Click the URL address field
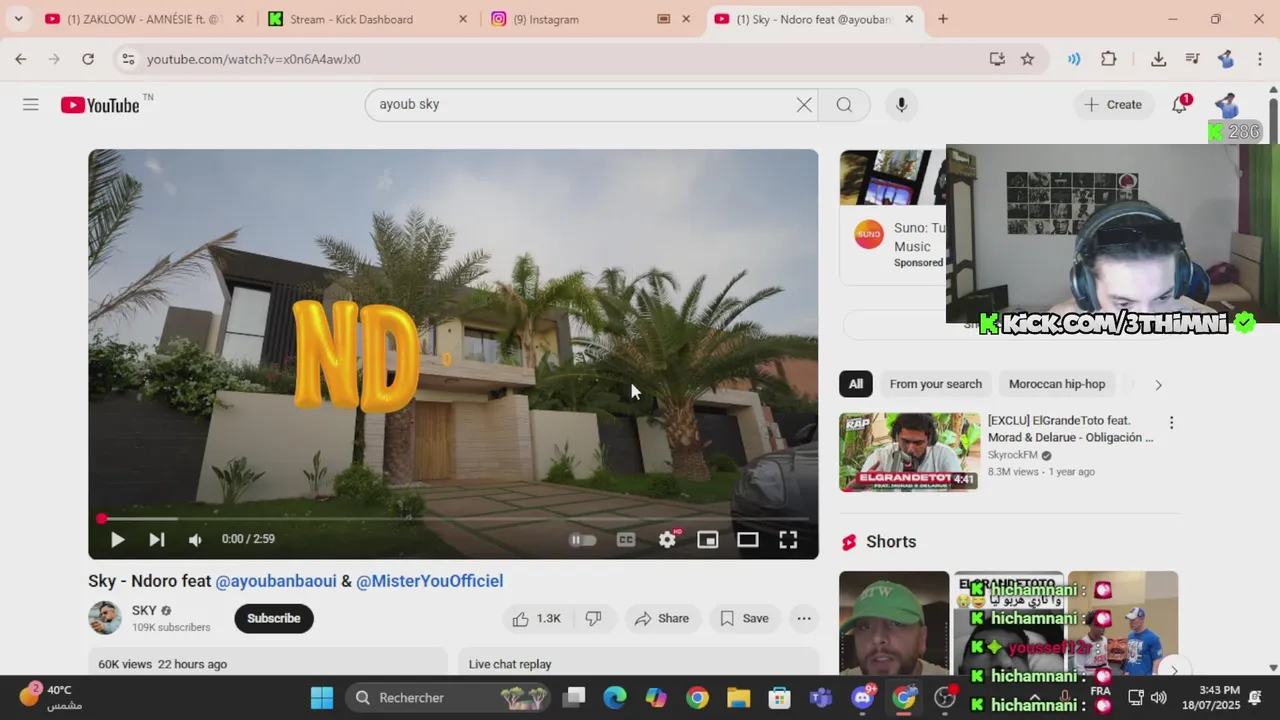Viewport: 1280px width, 720px height. [x=560, y=59]
